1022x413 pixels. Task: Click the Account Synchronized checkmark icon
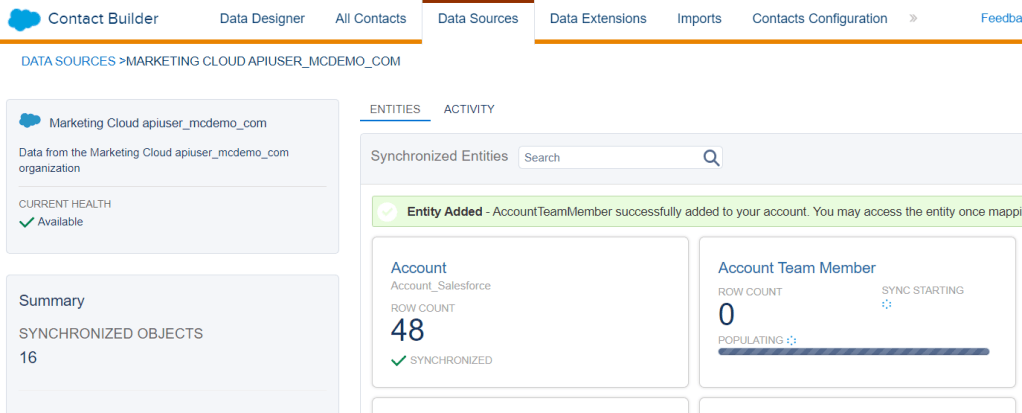pos(398,360)
